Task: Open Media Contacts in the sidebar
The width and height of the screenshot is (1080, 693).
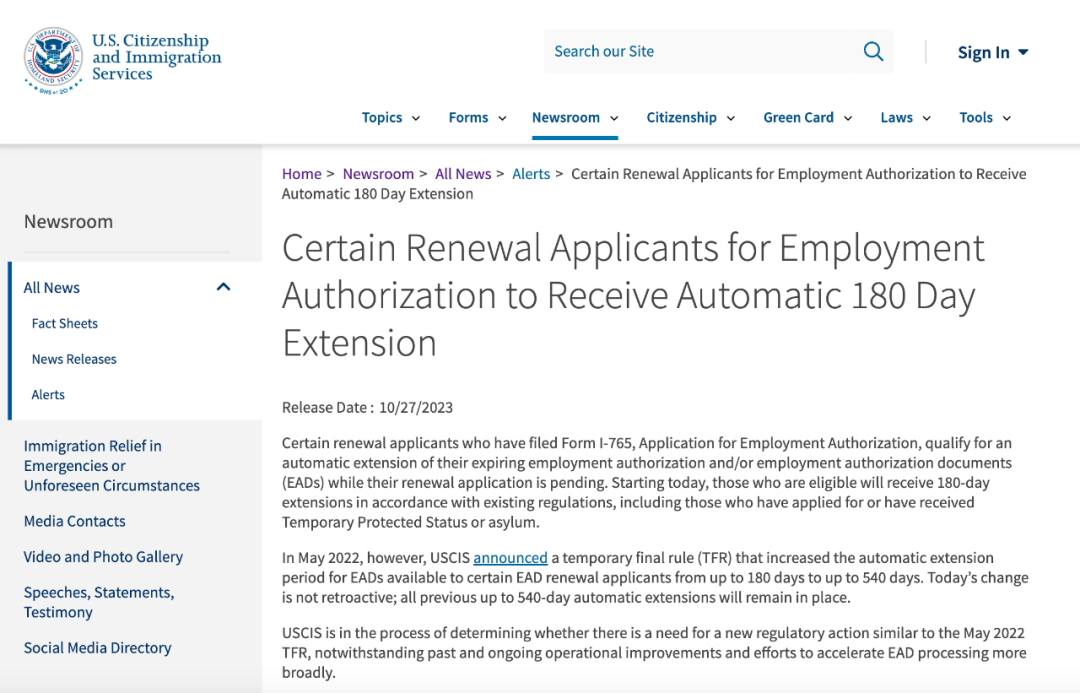Action: (74, 521)
